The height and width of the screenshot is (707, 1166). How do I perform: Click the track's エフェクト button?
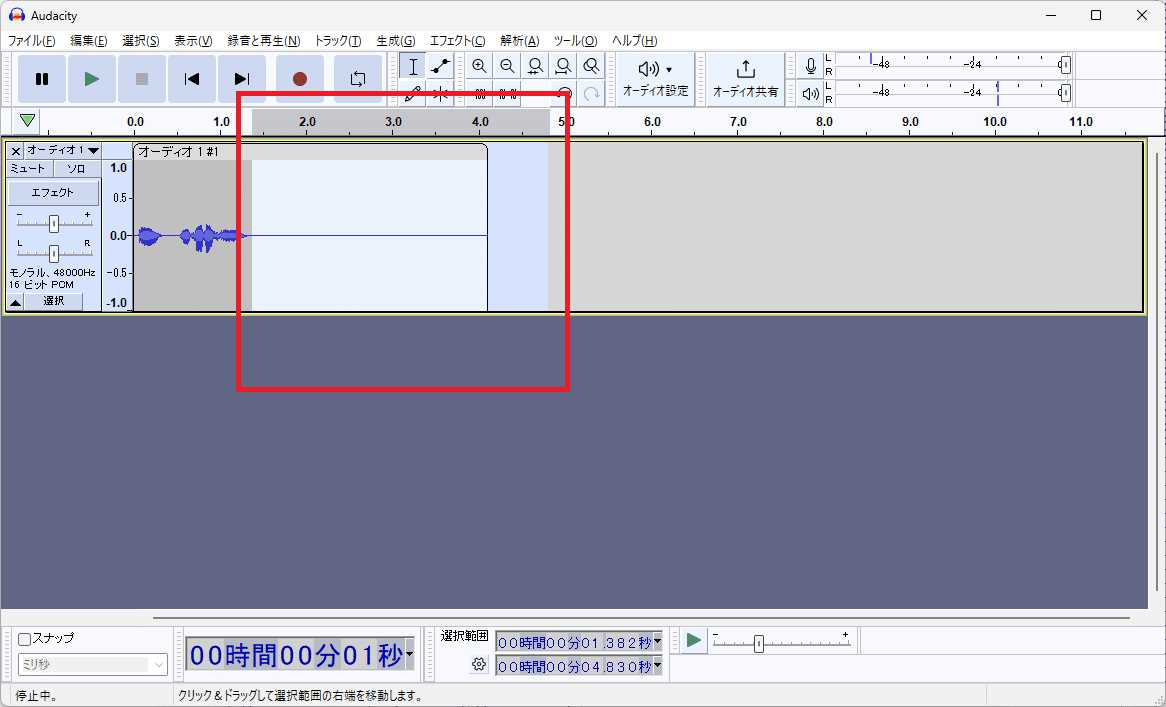[x=53, y=193]
